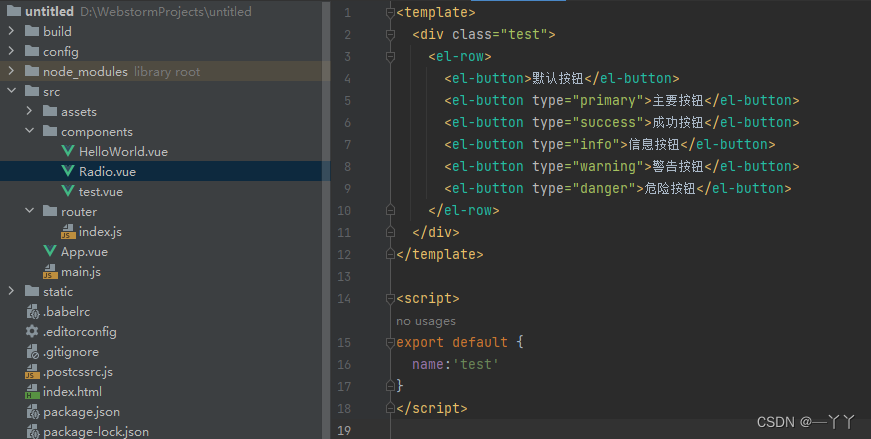Click name:'test' on line 16
The height and width of the screenshot is (439, 871).
tap(455, 365)
